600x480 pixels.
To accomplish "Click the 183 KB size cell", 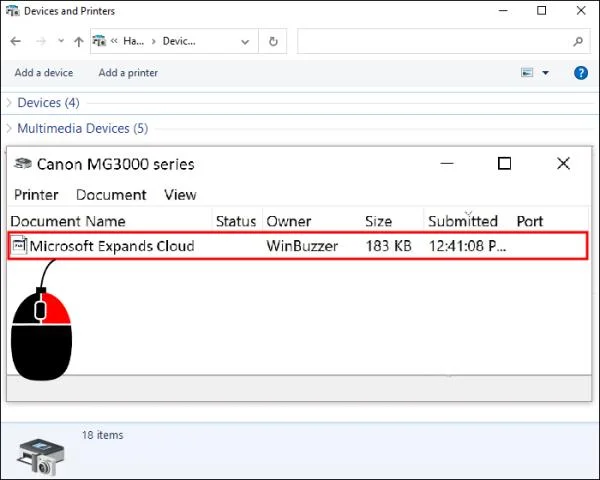I will [x=388, y=246].
